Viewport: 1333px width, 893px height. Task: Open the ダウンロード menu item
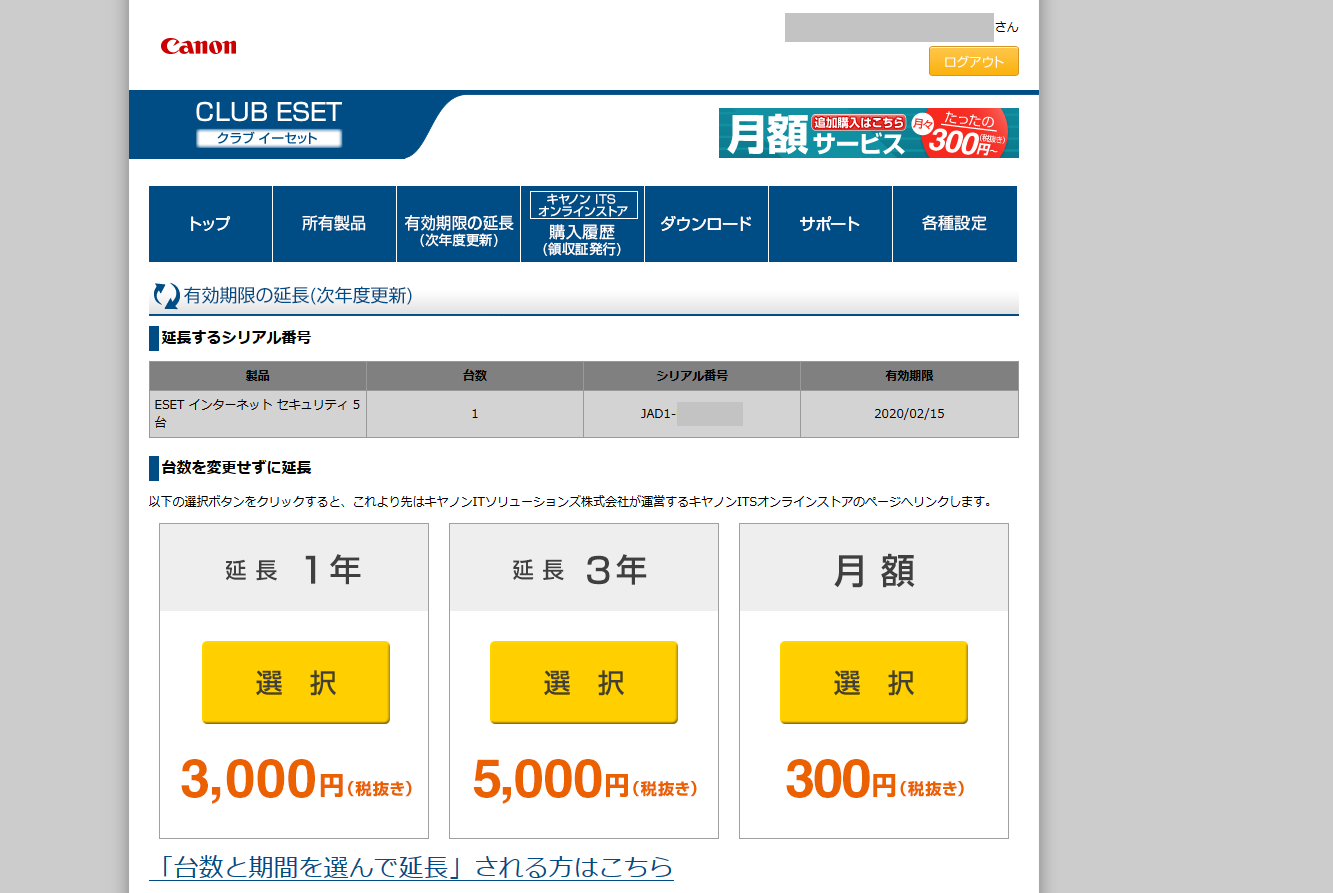706,224
